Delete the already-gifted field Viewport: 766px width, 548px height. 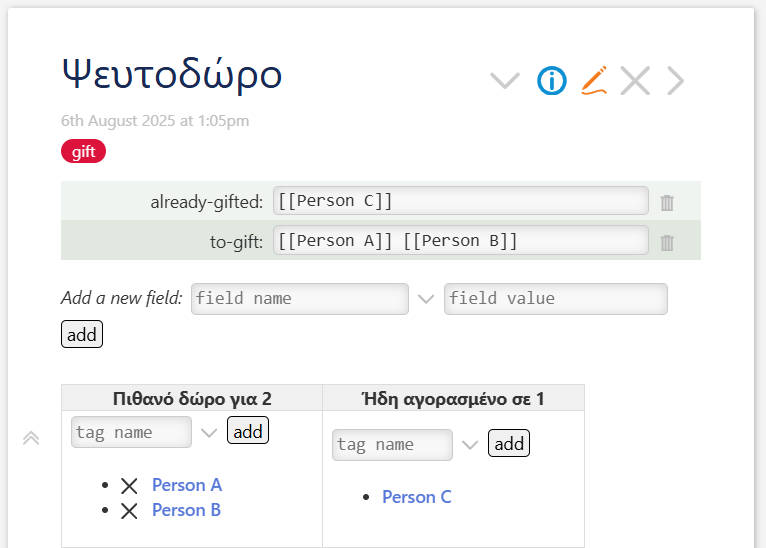coord(667,202)
